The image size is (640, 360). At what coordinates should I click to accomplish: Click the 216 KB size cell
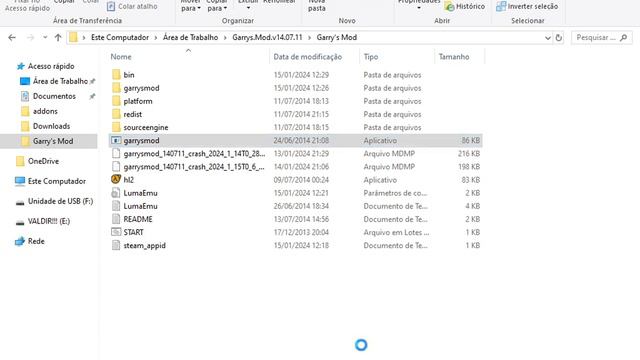pyautogui.click(x=469, y=153)
